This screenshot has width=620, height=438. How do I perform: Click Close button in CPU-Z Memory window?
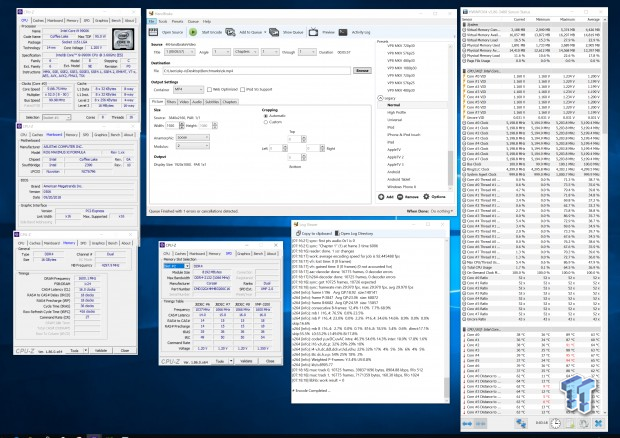125,351
